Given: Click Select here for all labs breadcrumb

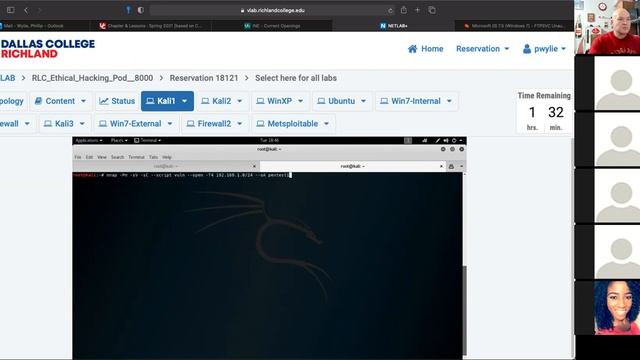Looking at the screenshot, I should click(x=296, y=78).
